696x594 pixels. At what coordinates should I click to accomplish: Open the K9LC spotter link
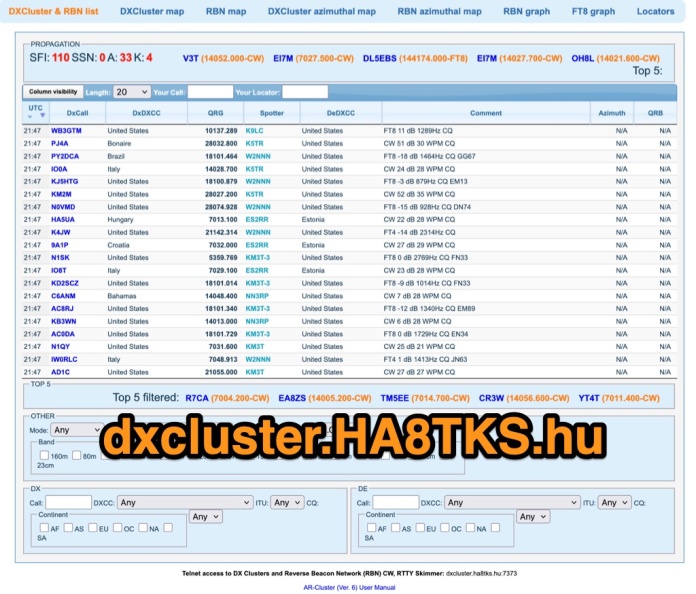(x=254, y=131)
